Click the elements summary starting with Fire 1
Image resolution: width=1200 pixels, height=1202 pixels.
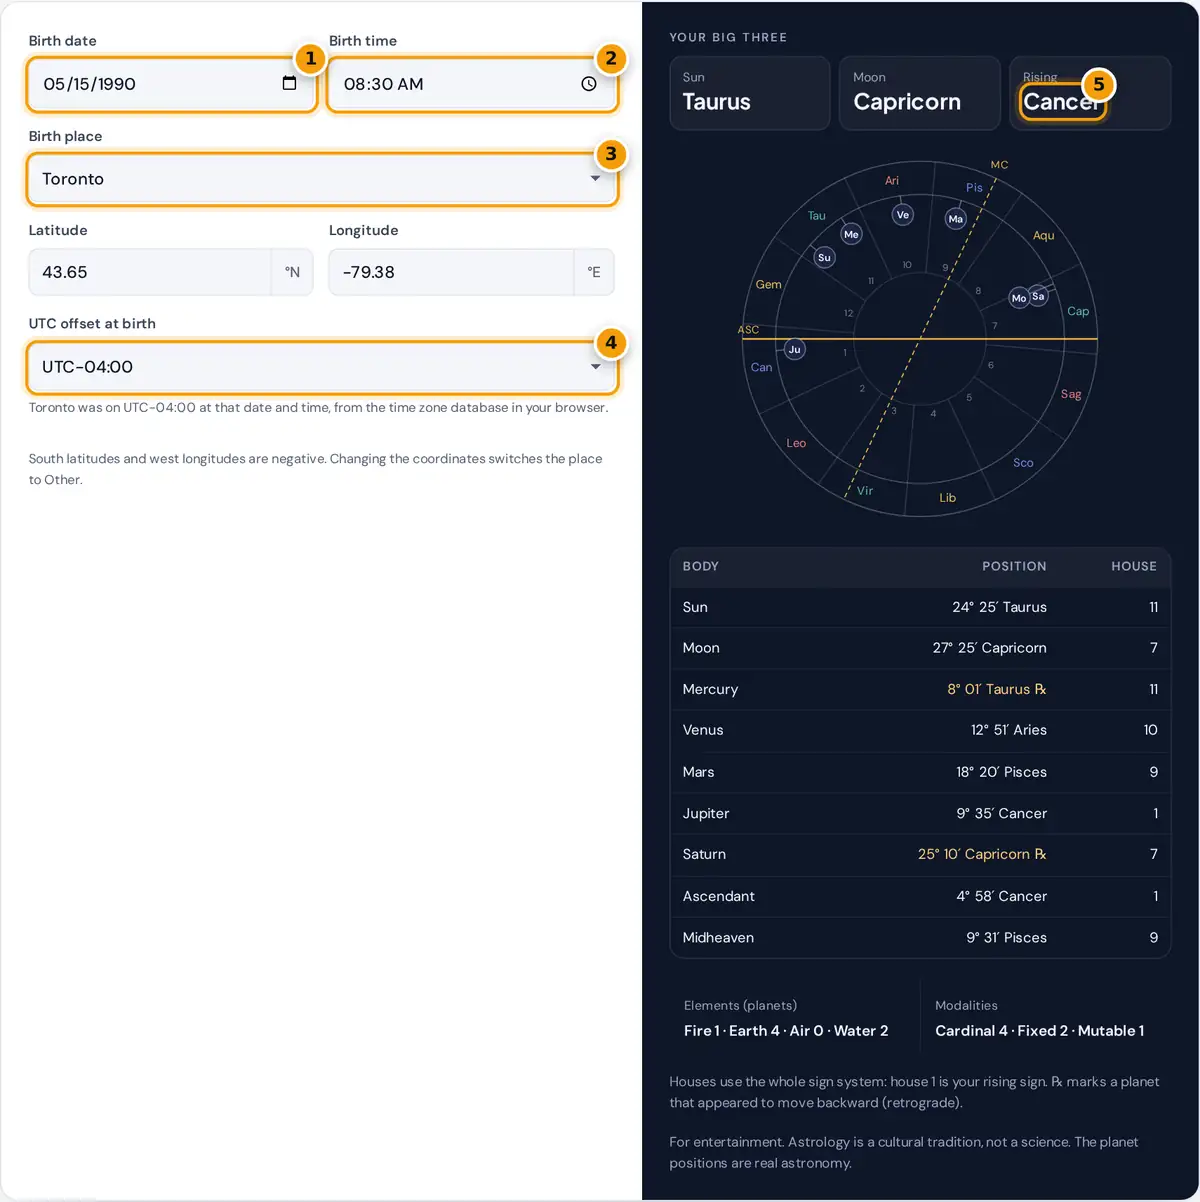click(x=786, y=1031)
